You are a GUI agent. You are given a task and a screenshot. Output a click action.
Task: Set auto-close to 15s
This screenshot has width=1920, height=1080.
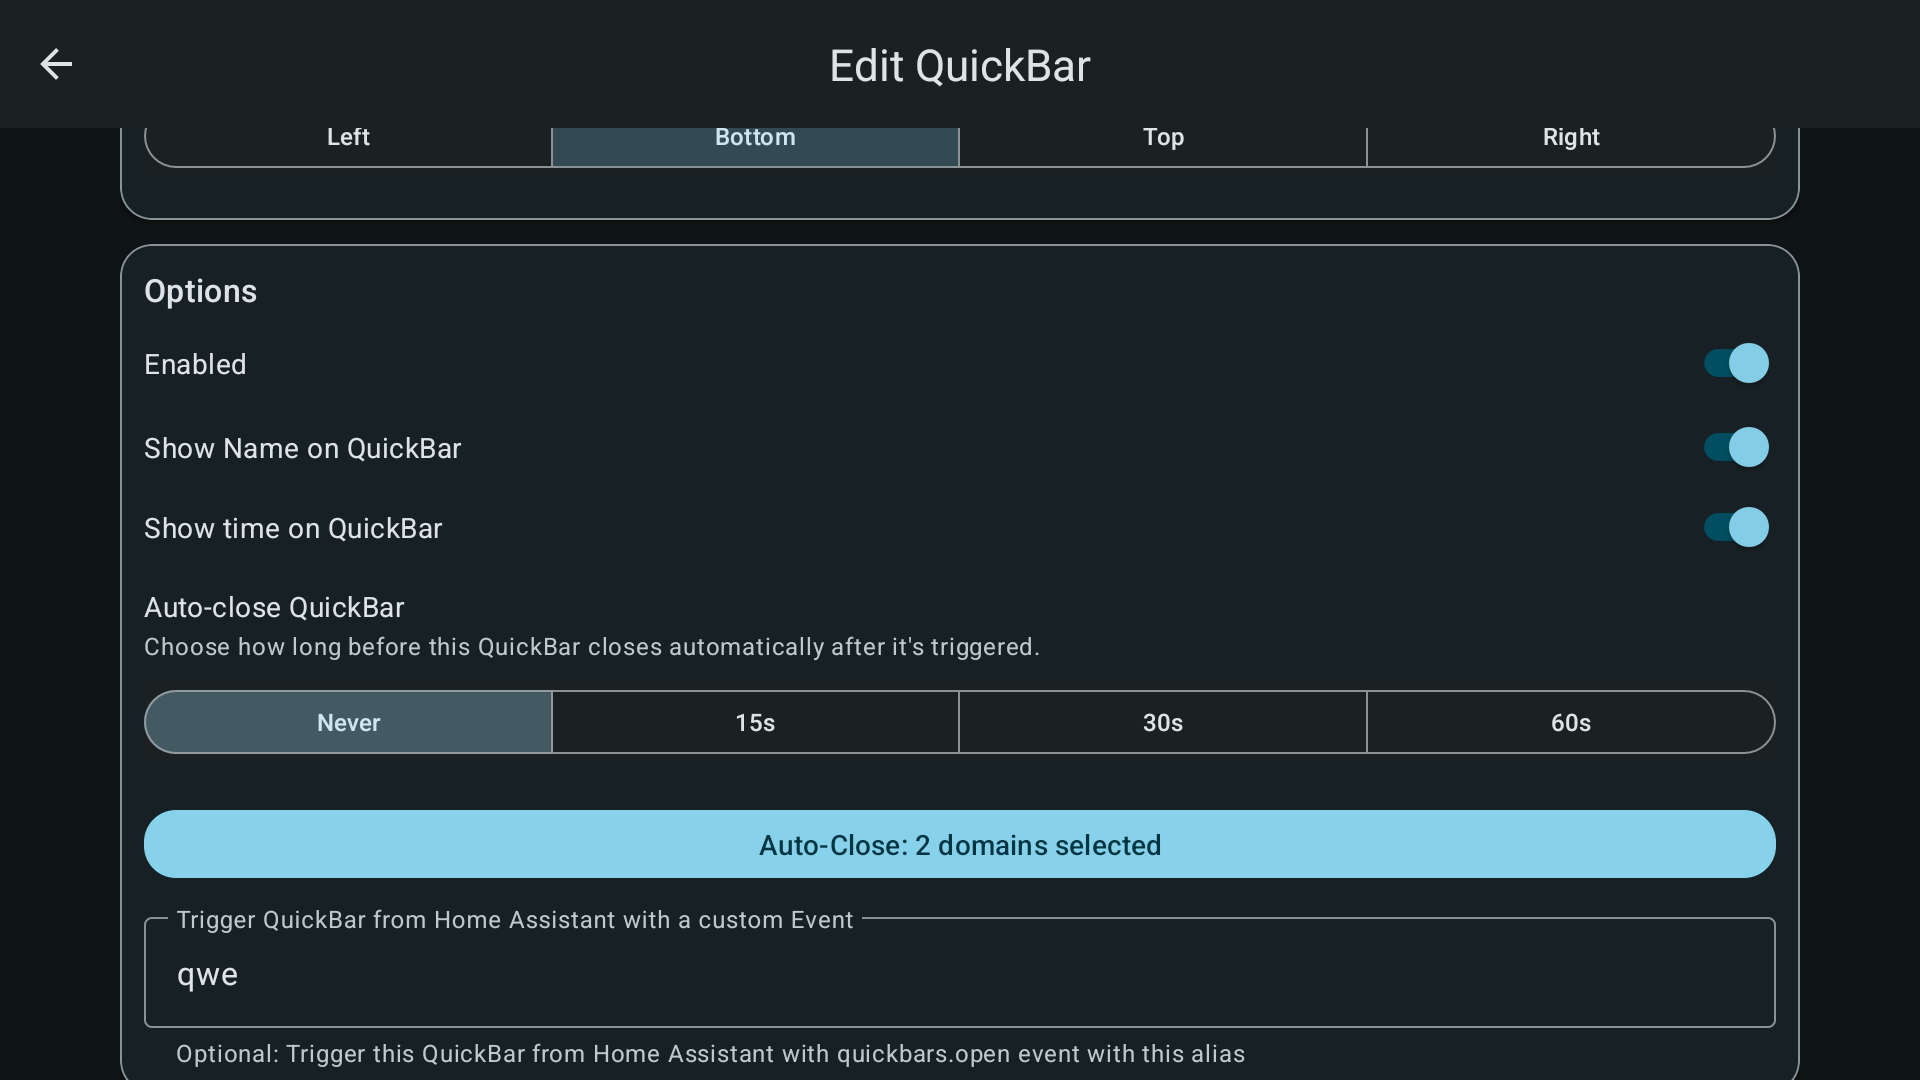click(x=755, y=722)
